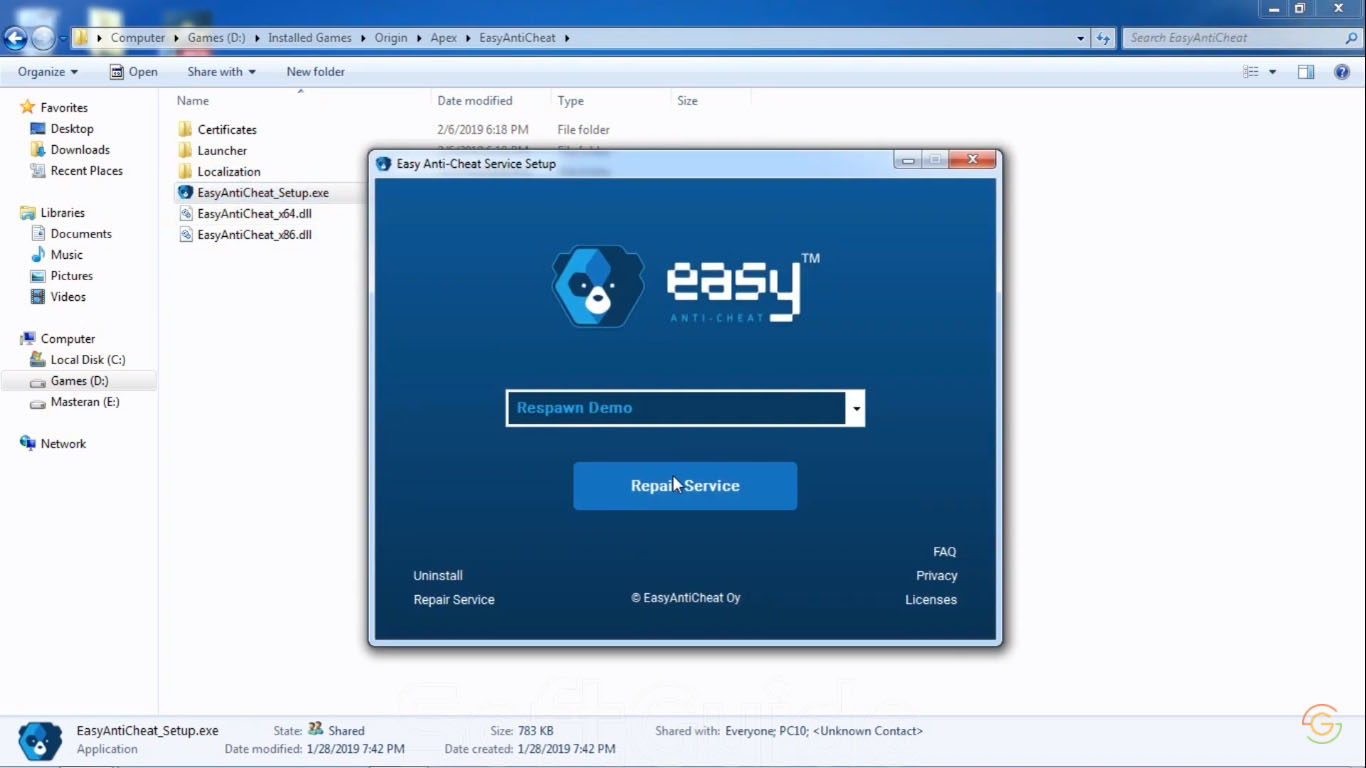This screenshot has width=1366, height=768.
Task: Open the view options dropdown arrow
Action: tap(1272, 72)
